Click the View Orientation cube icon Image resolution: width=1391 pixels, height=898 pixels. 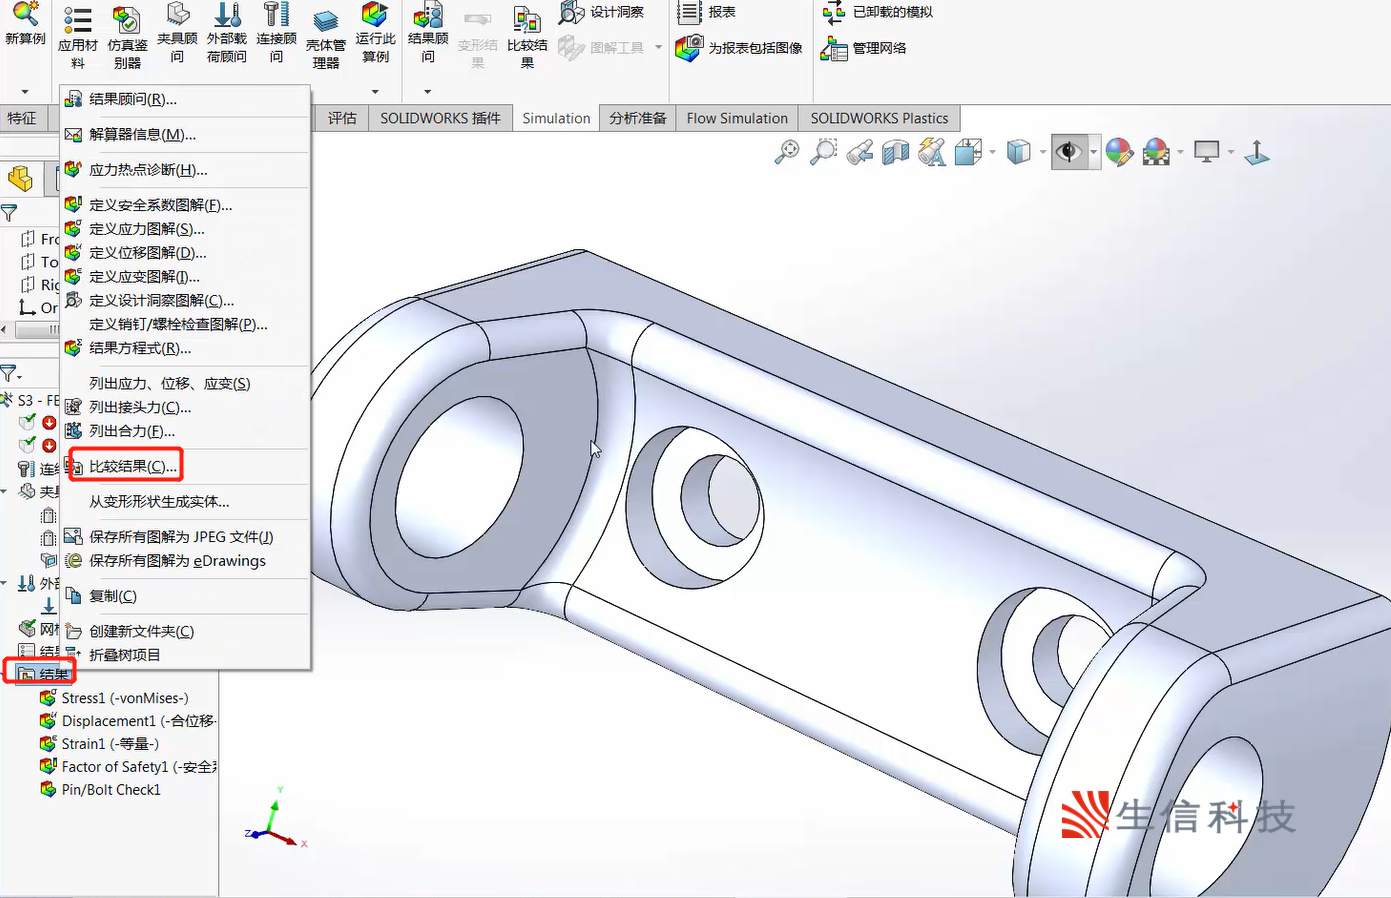tap(967, 152)
